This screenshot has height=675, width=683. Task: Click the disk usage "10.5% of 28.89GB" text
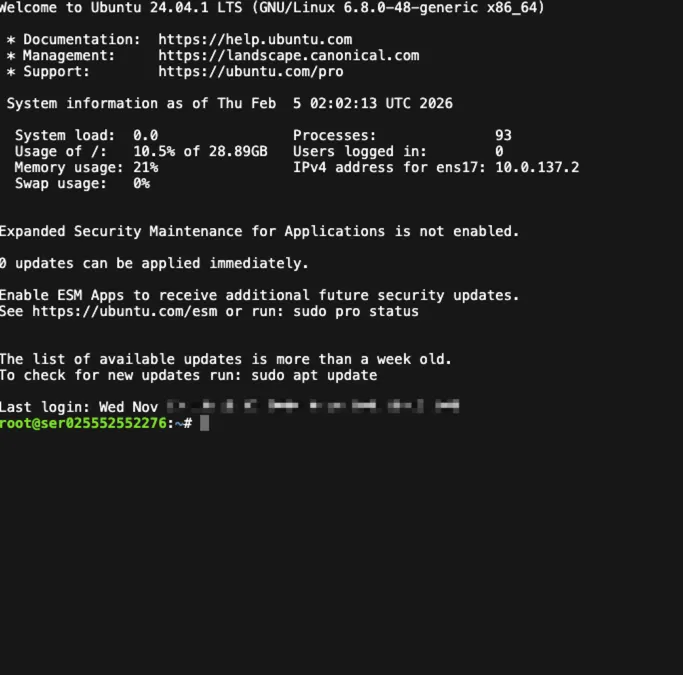click(x=200, y=151)
